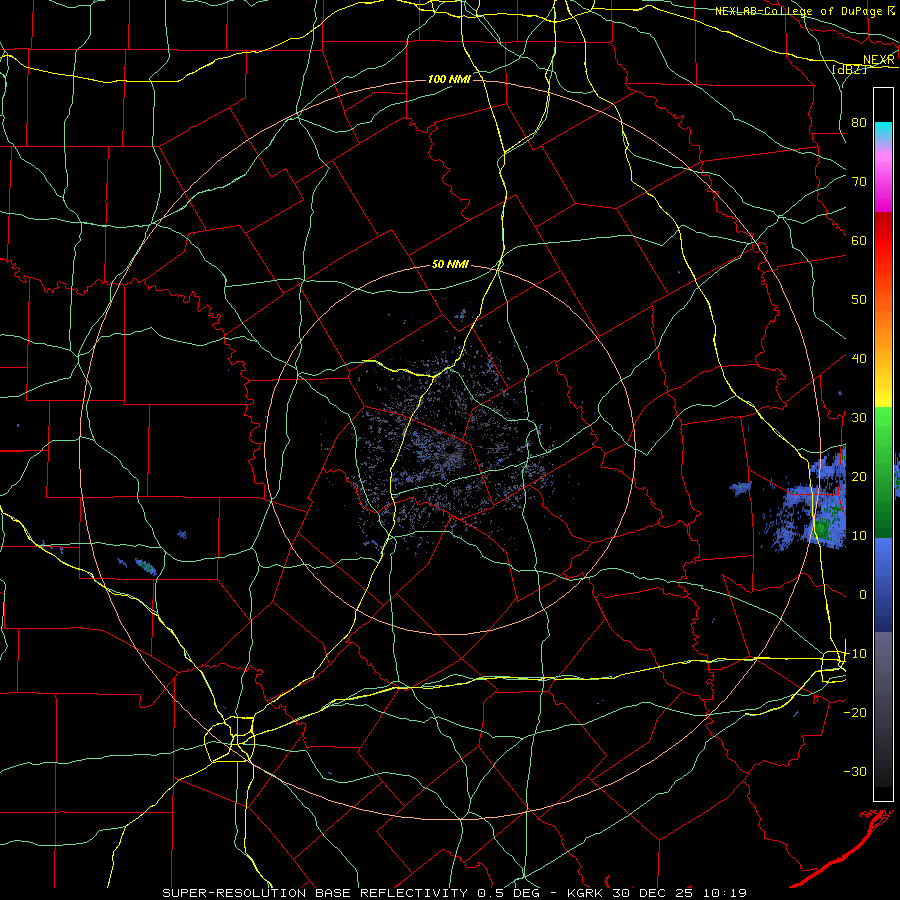Click the 50 value on the color scale
This screenshot has width=900, height=900.
[859, 300]
